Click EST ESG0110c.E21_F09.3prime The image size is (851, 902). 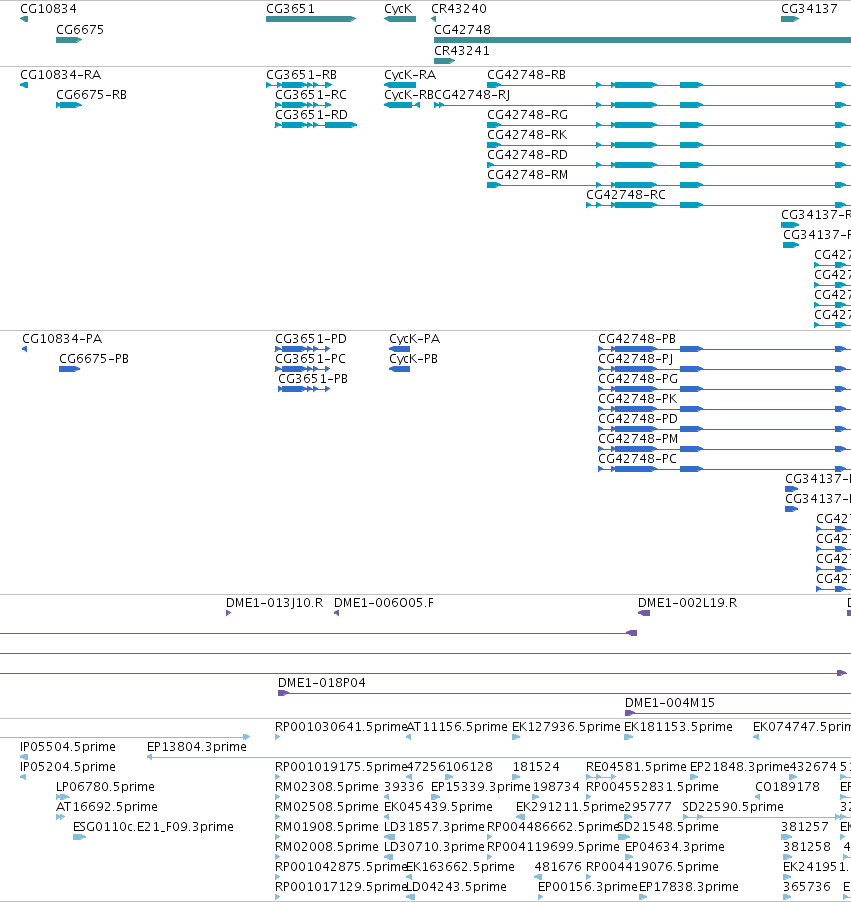(x=153, y=826)
